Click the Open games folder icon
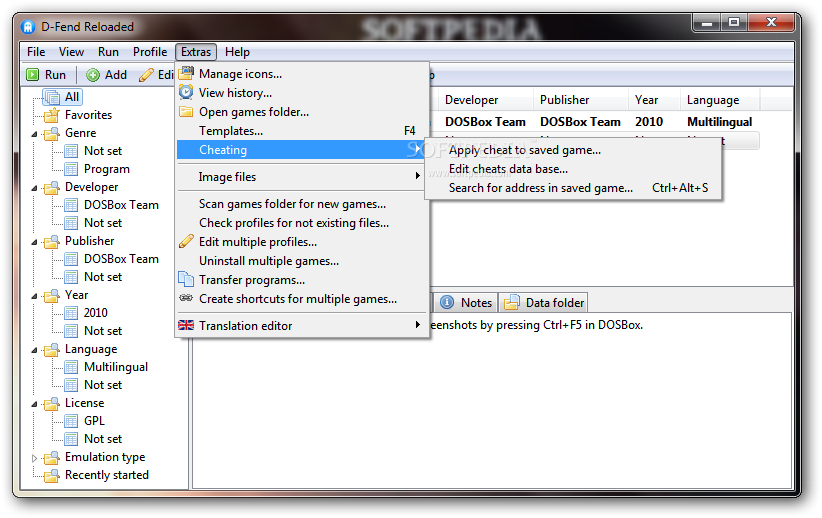822x518 pixels. [x=186, y=111]
